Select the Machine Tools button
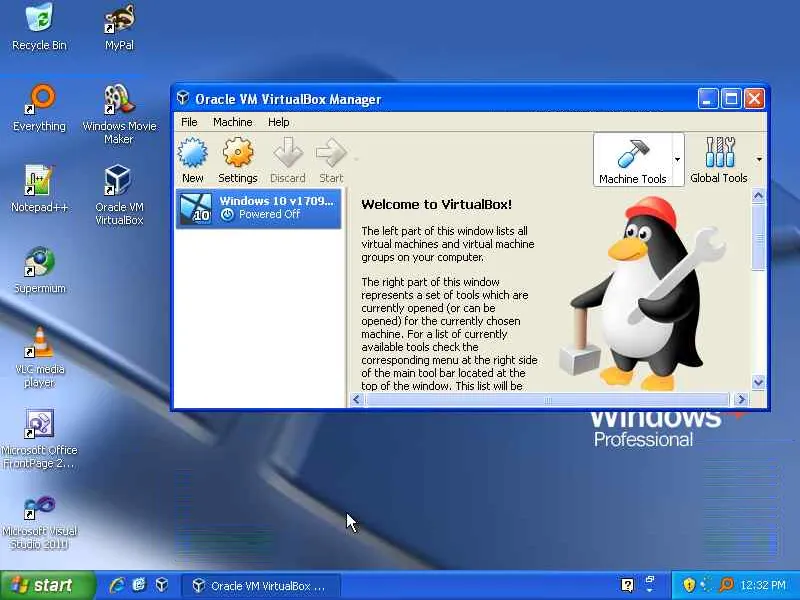This screenshot has height=600, width=800. pos(633,160)
